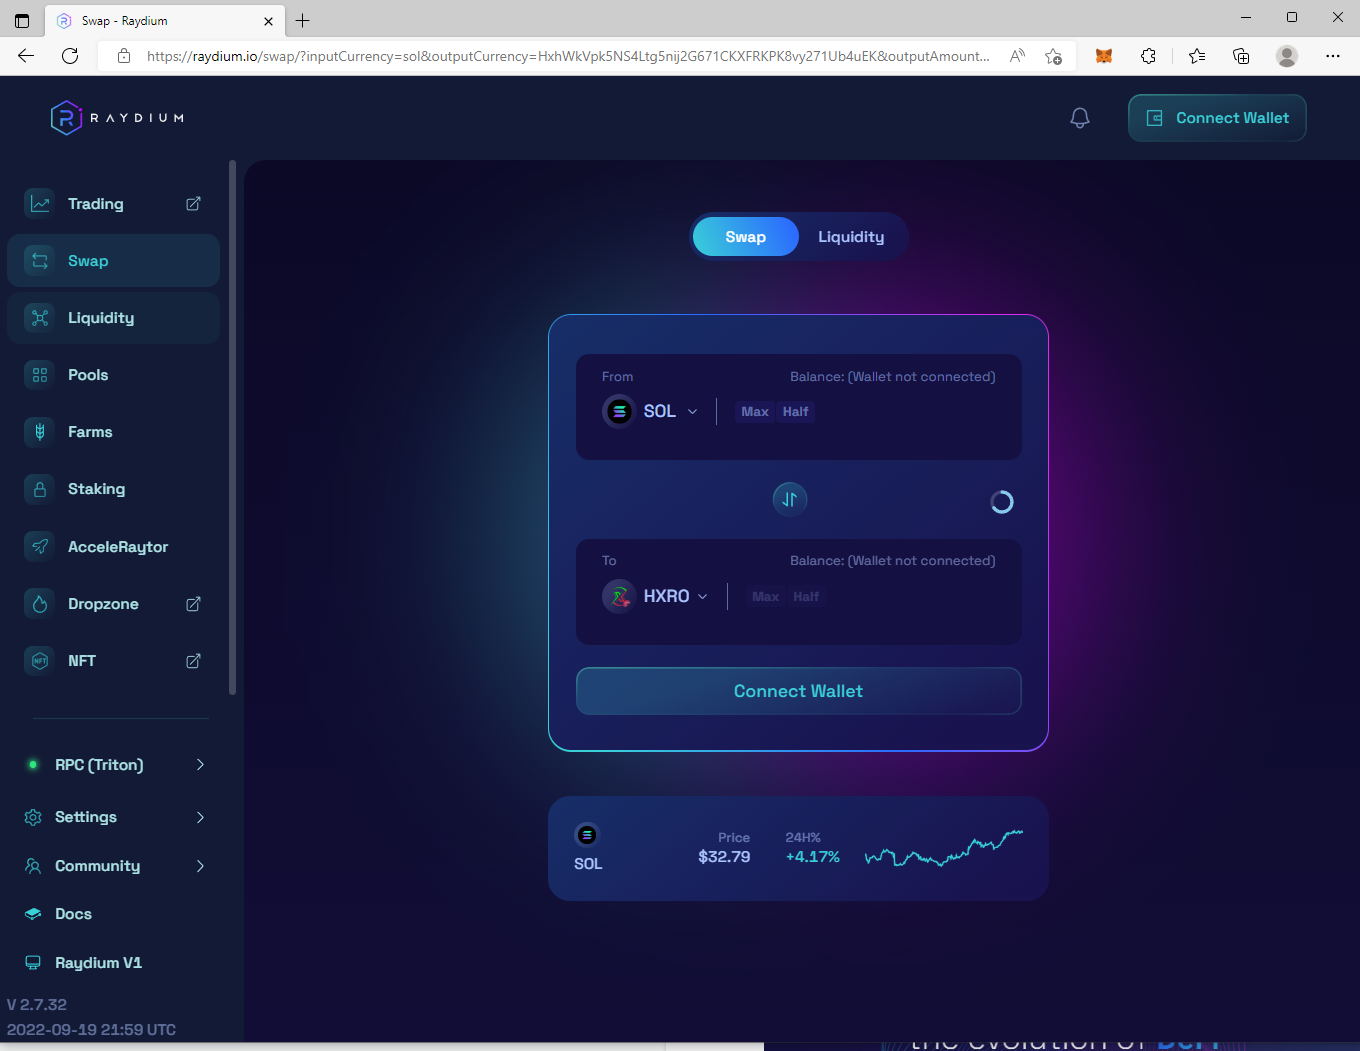Click the Raydium logo
This screenshot has height=1051, width=1360.
[x=118, y=118]
